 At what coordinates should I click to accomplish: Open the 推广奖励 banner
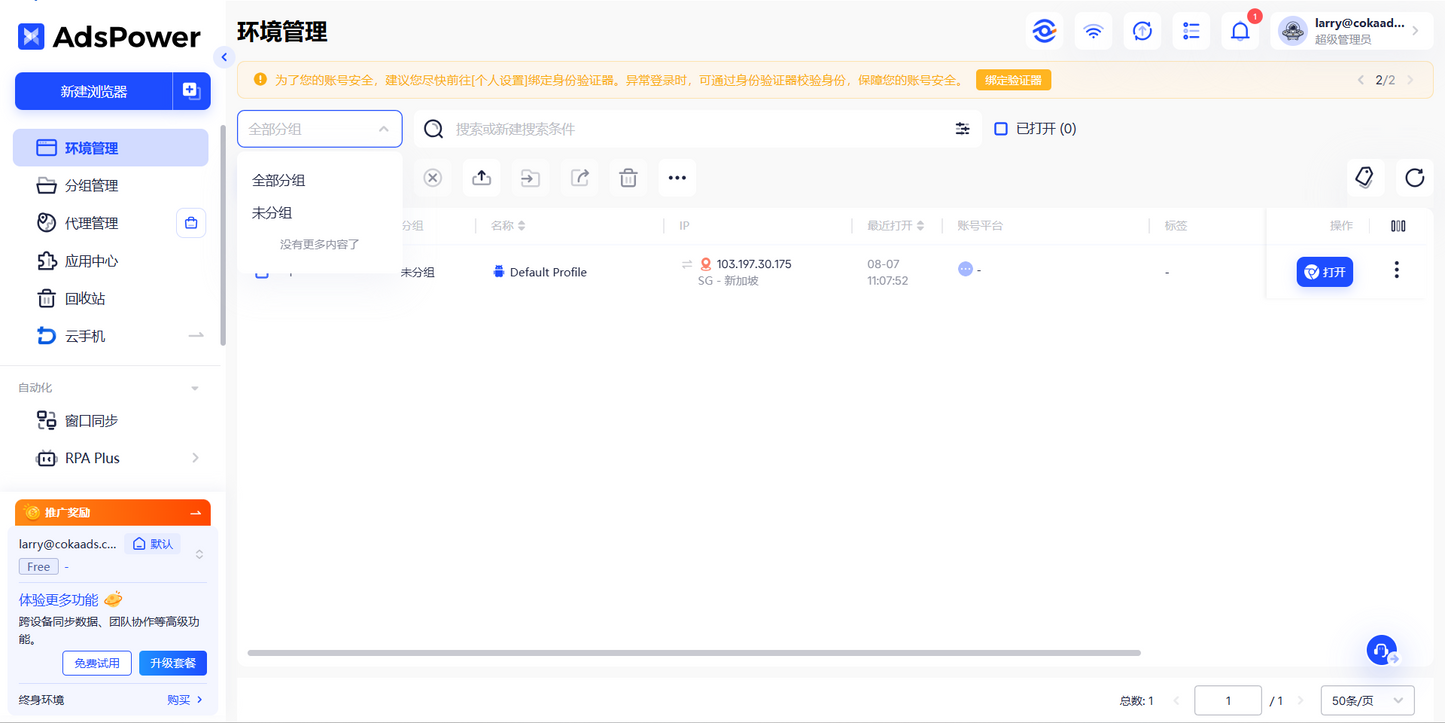pos(113,512)
